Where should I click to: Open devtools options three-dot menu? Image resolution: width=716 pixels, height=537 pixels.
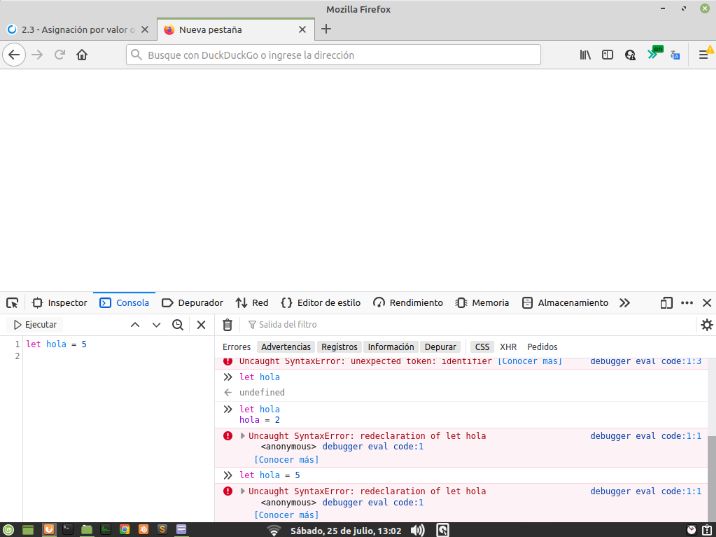687,303
